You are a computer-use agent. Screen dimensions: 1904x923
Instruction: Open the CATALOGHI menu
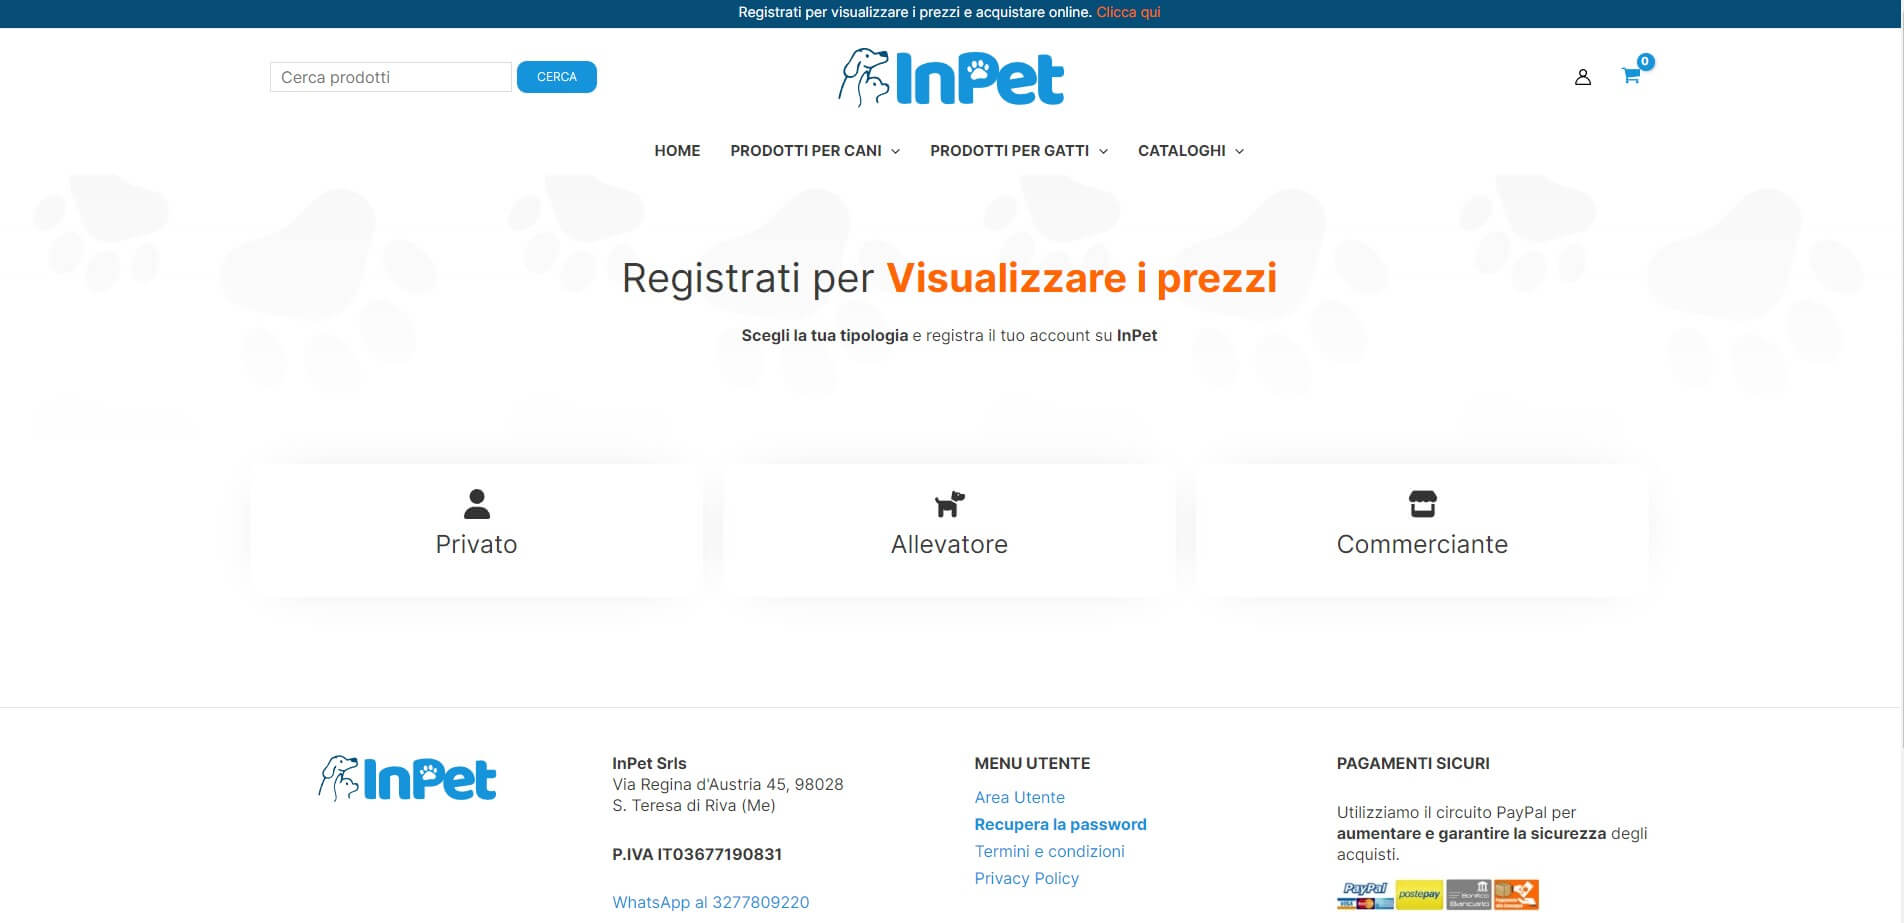pos(1181,151)
